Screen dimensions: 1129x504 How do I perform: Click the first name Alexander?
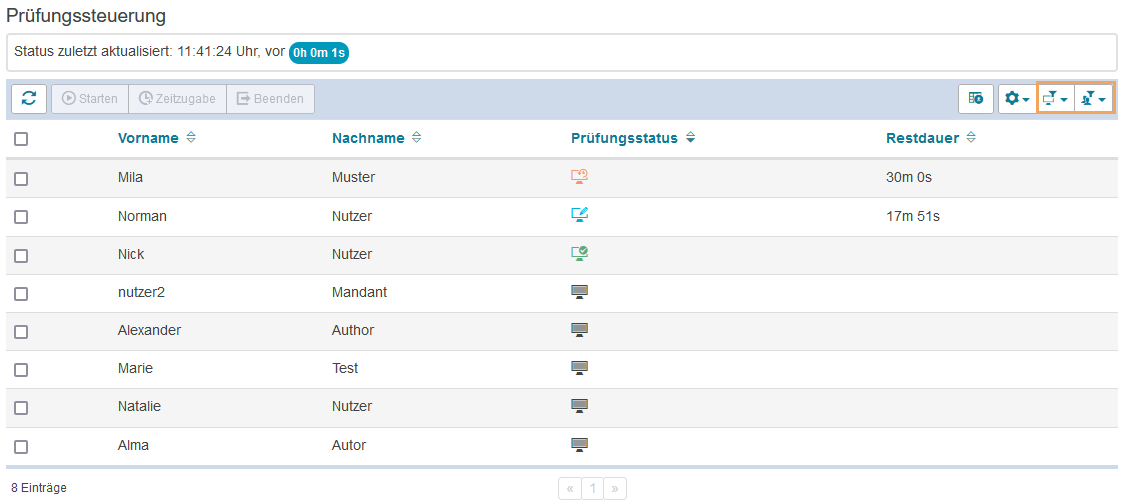coord(149,330)
